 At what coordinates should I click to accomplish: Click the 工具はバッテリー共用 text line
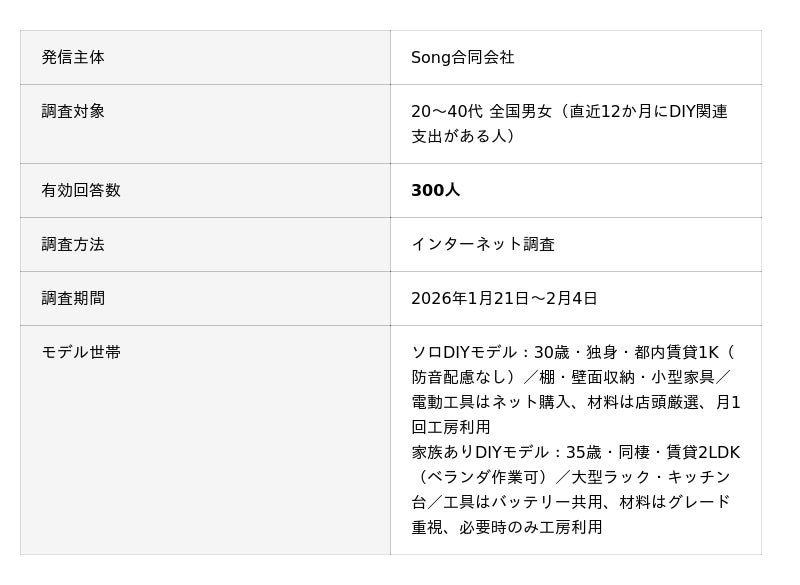(x=571, y=503)
